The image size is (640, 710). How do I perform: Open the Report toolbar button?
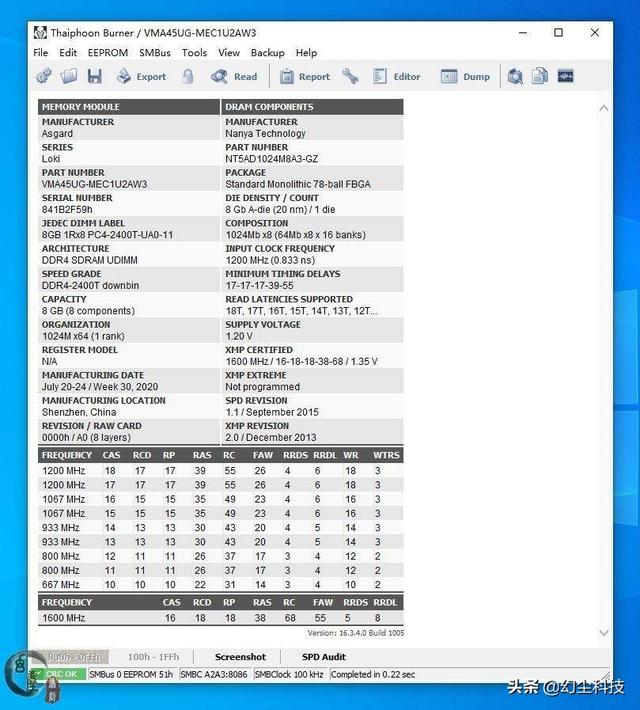click(304, 77)
